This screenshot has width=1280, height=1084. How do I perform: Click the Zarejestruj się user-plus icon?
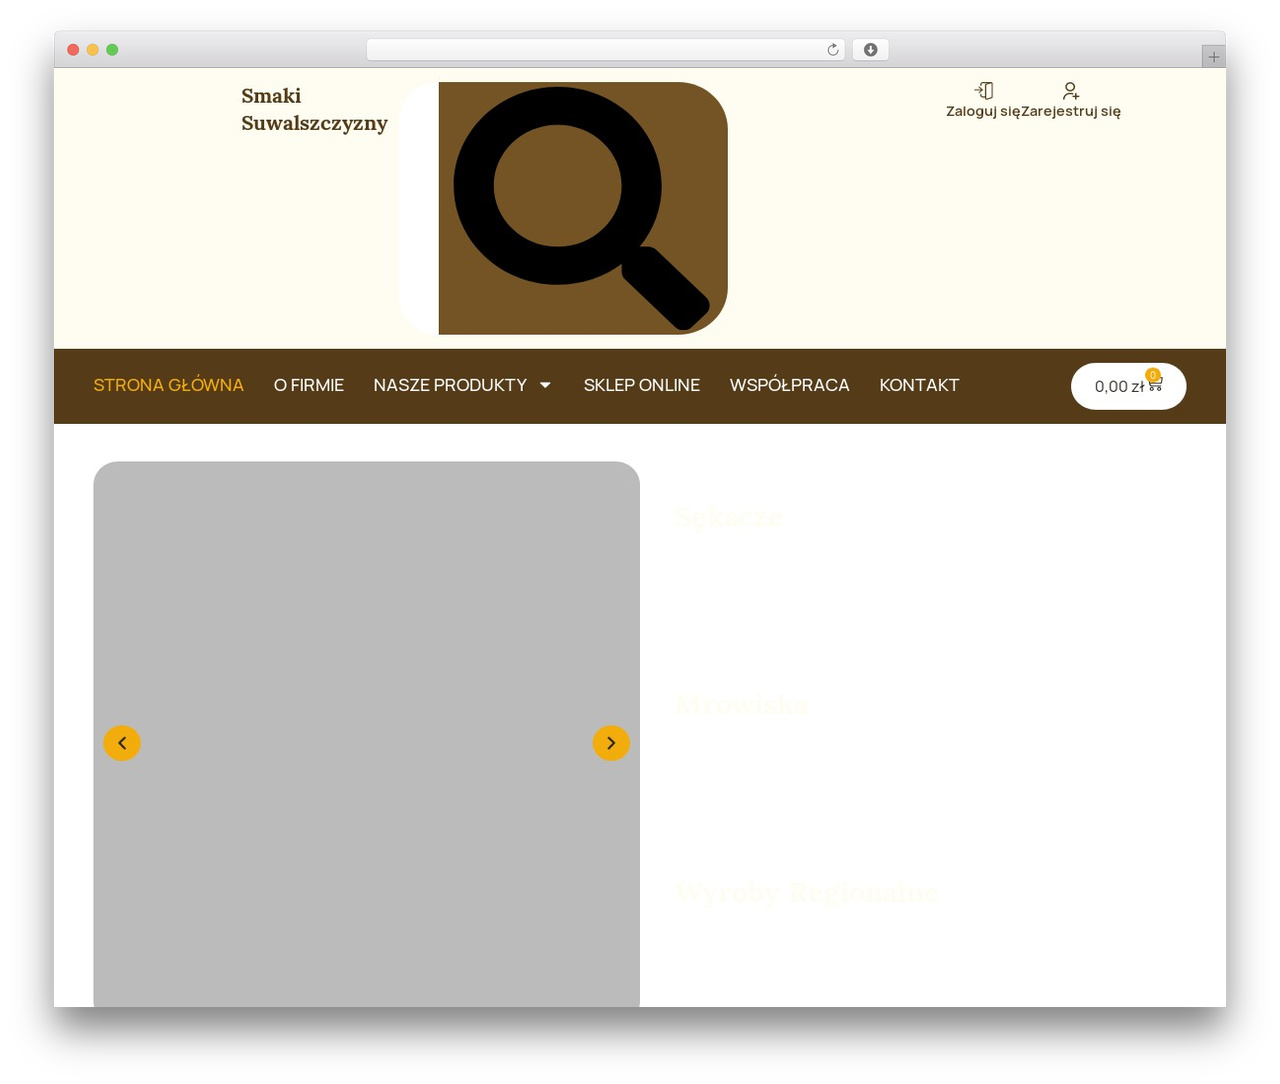[x=1071, y=91]
